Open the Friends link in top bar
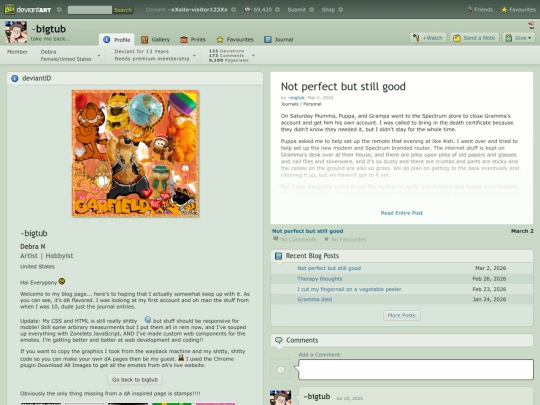The image size is (540, 405). pos(480,10)
